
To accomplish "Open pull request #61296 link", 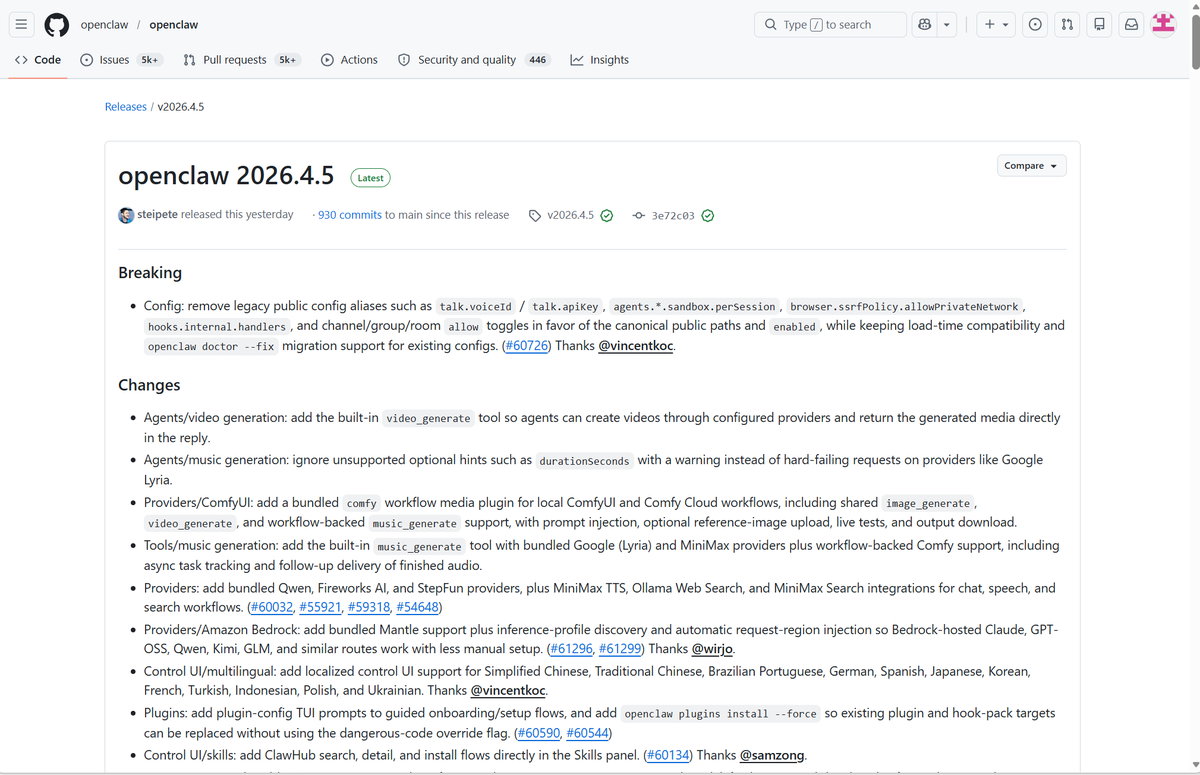I will click(571, 649).
